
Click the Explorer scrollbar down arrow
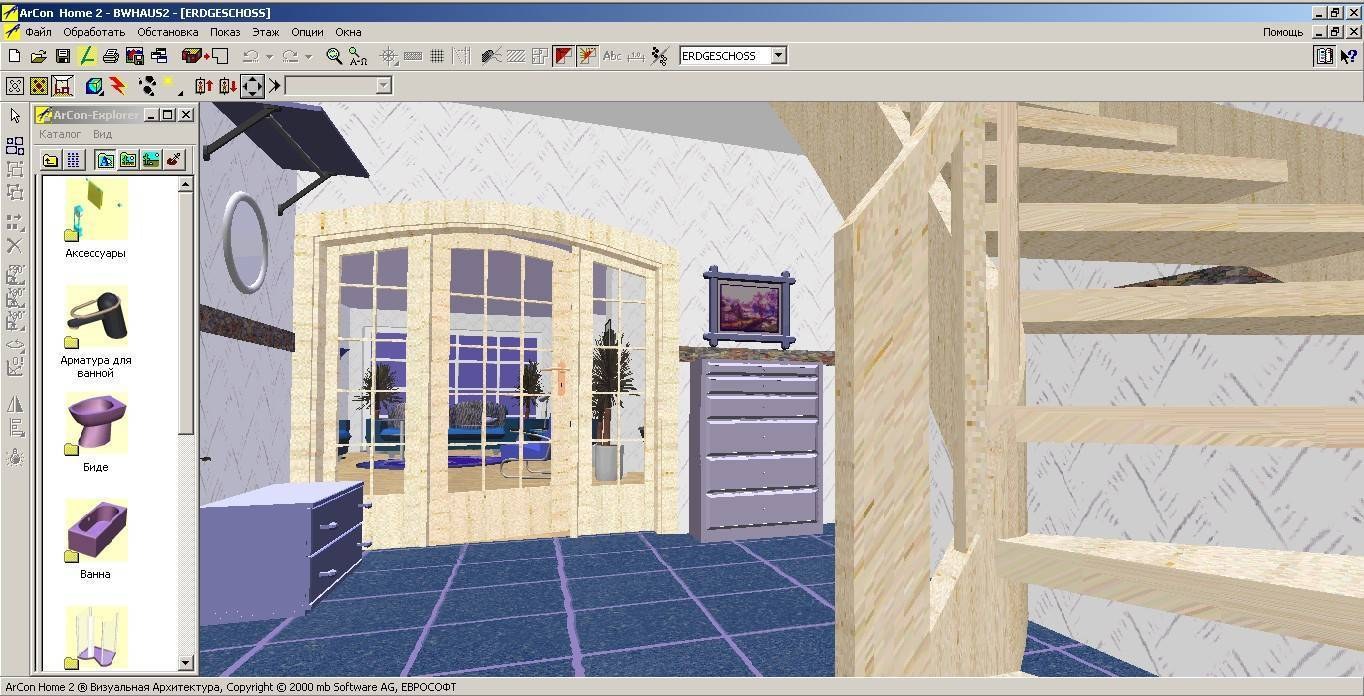click(x=185, y=663)
